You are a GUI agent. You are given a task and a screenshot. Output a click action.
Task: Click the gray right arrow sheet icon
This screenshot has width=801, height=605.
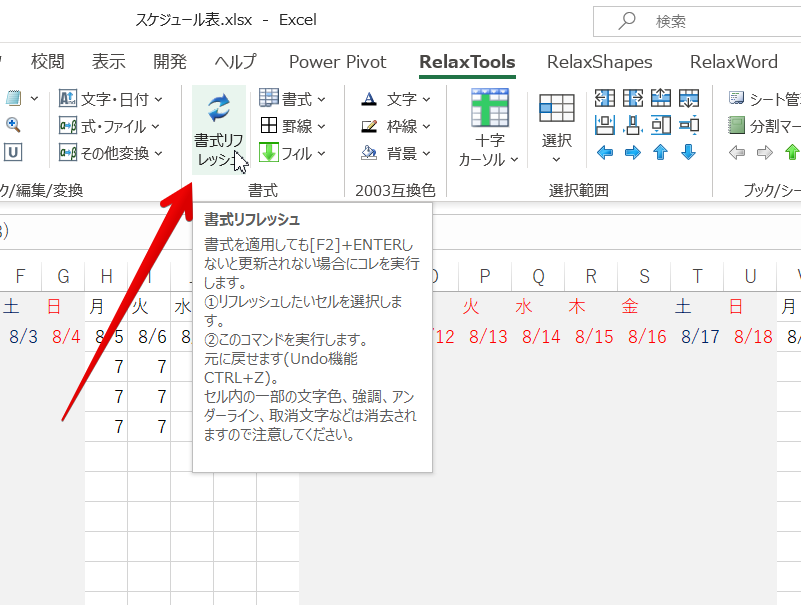tap(765, 152)
